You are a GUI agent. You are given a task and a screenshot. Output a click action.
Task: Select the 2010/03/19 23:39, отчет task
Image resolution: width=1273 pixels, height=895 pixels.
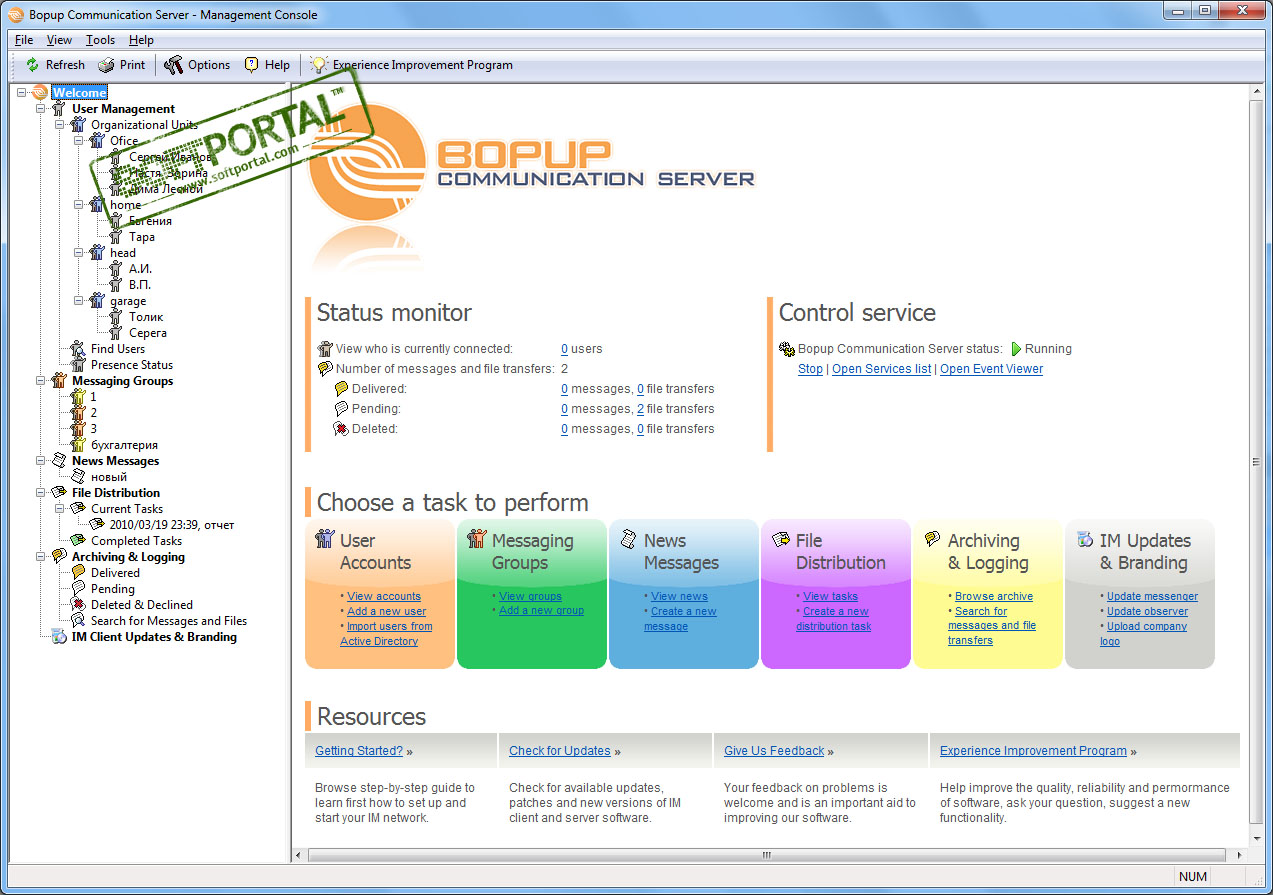point(172,525)
